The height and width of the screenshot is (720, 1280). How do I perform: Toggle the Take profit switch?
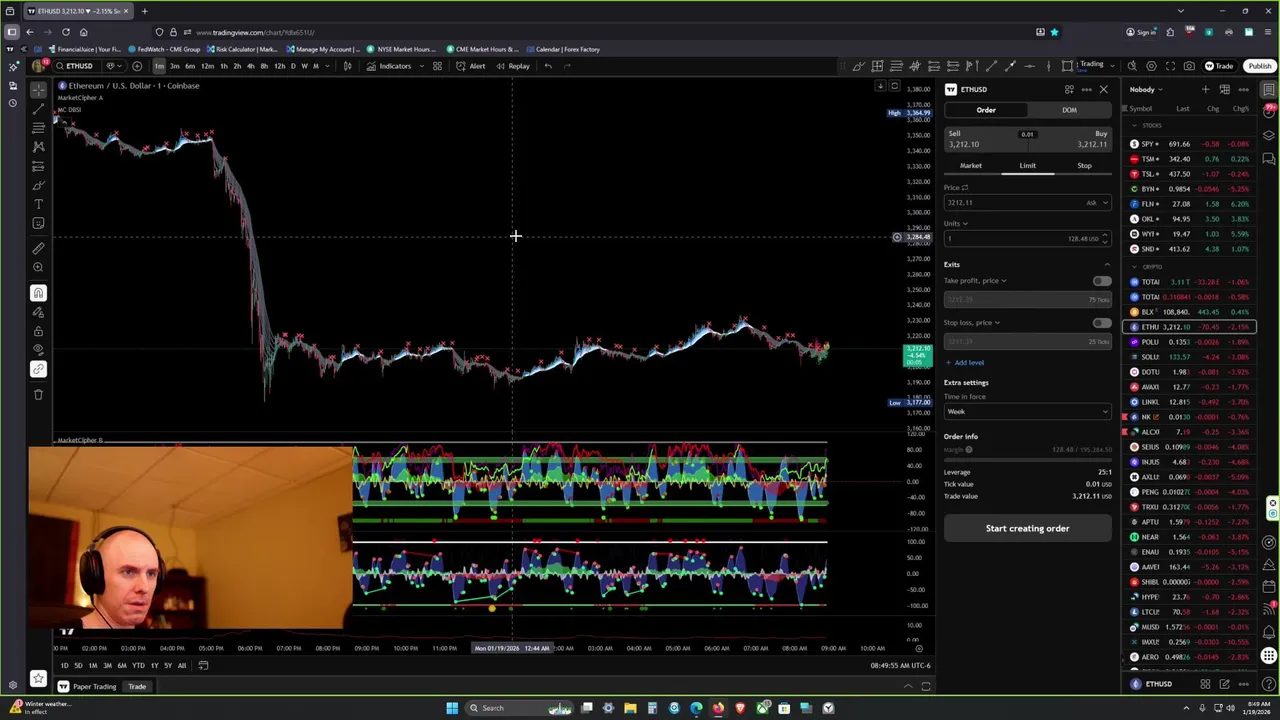pos(1101,281)
